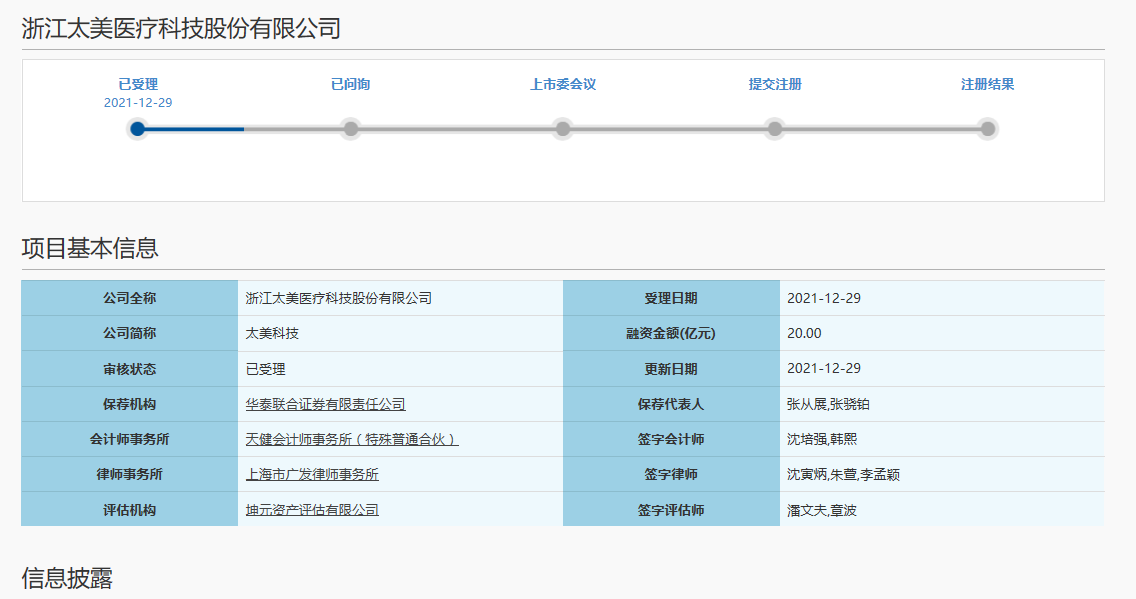This screenshot has height=599, width=1136.
Task: Click the 更新日期 value 2021-12-29
Action: (824, 368)
